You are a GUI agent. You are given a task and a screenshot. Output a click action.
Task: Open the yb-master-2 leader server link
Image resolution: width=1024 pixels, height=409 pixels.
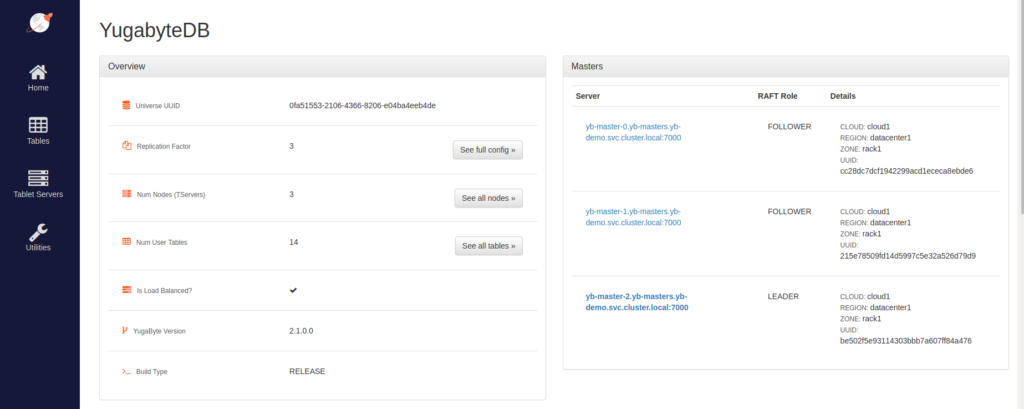coord(636,302)
